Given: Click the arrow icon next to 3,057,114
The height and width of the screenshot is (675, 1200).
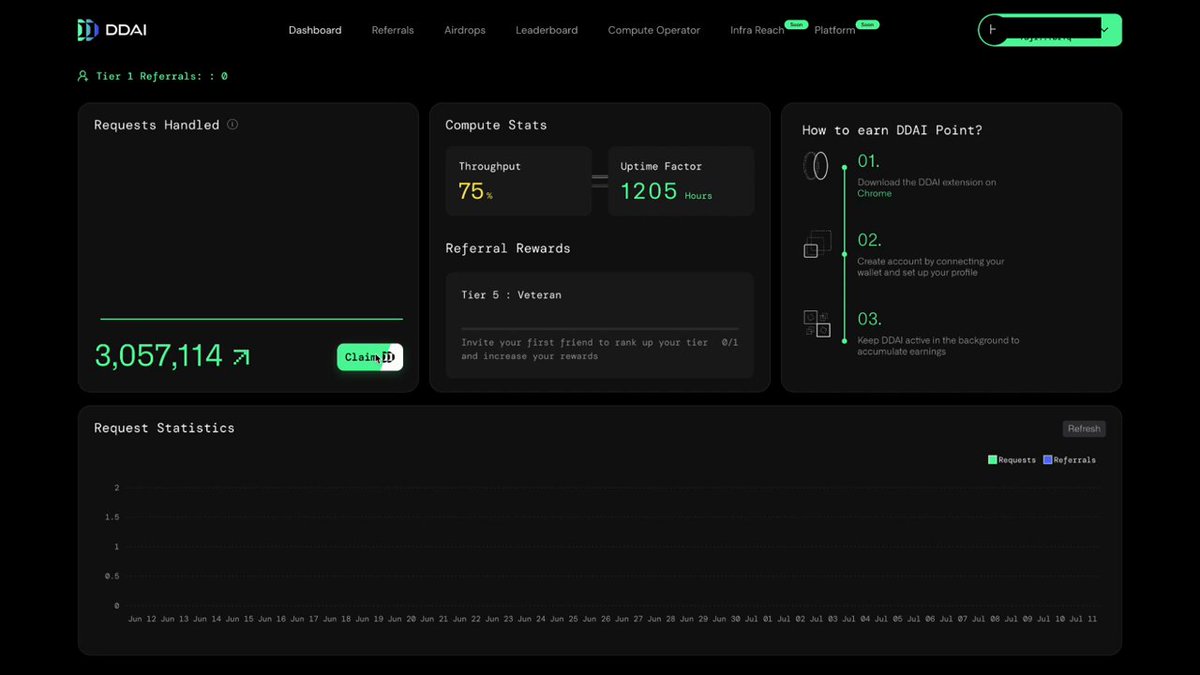Looking at the screenshot, I should pos(241,356).
